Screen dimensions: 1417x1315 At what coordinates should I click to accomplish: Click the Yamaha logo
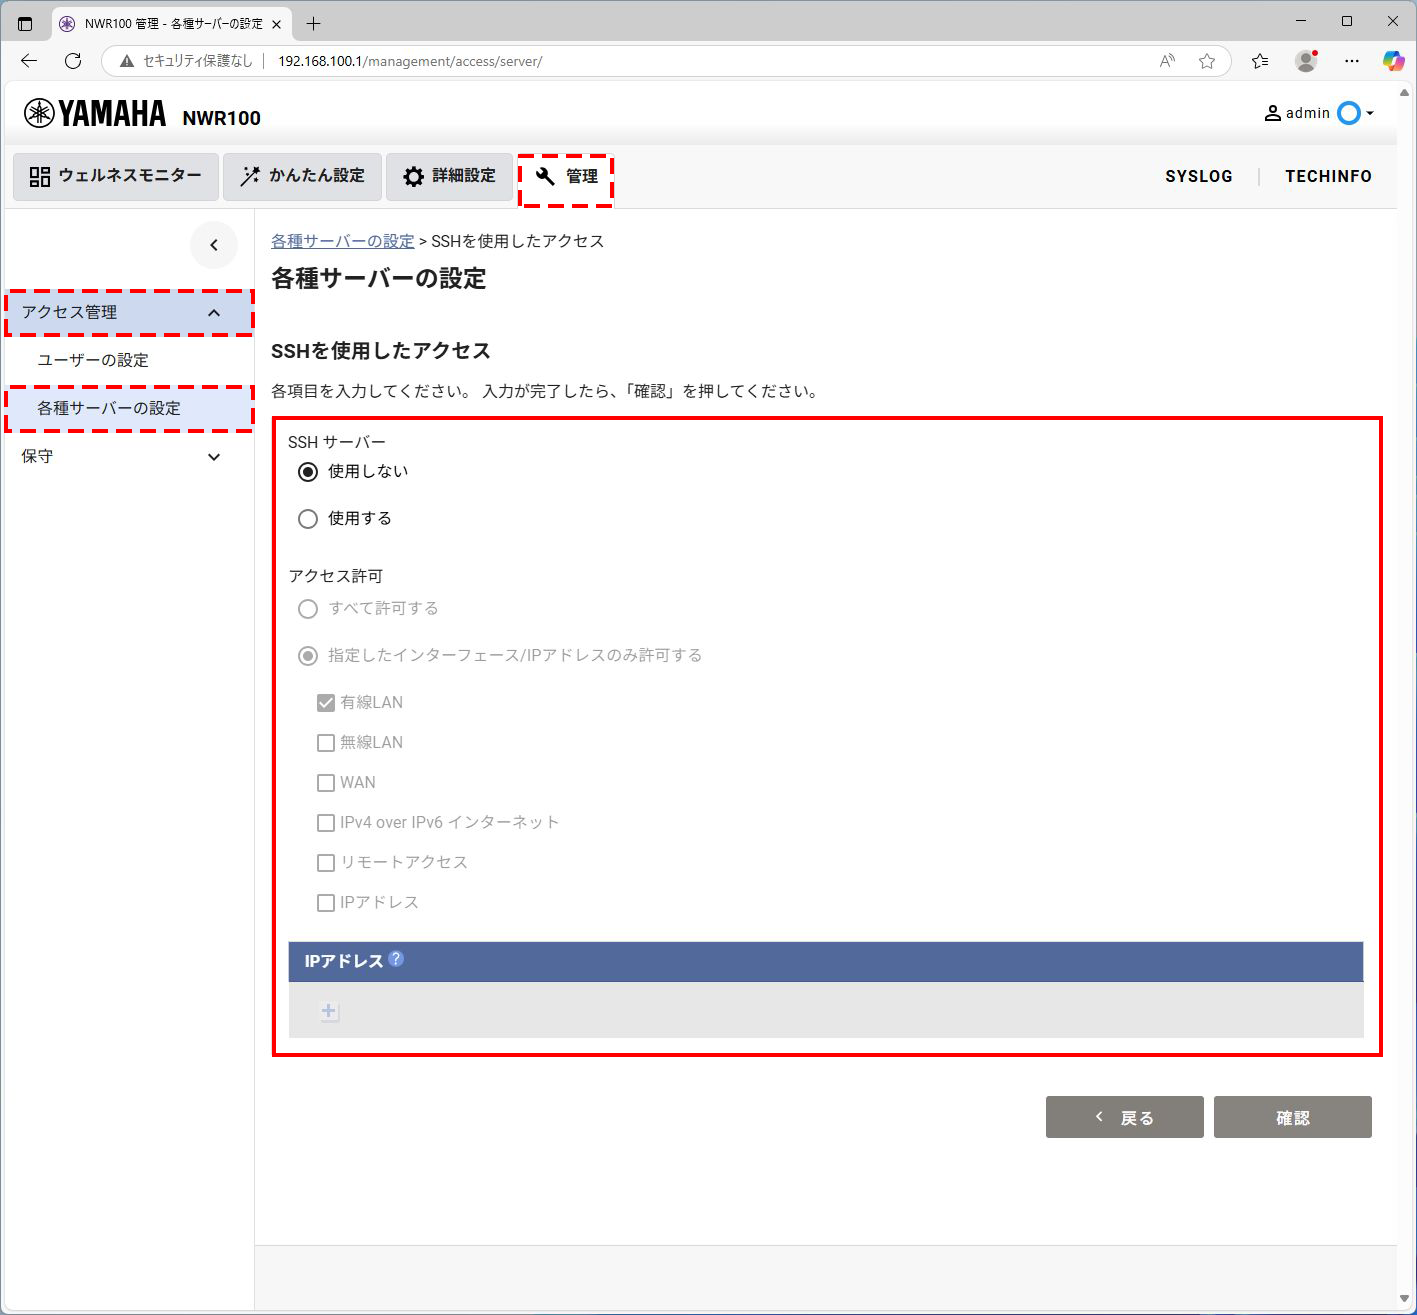tap(94, 112)
